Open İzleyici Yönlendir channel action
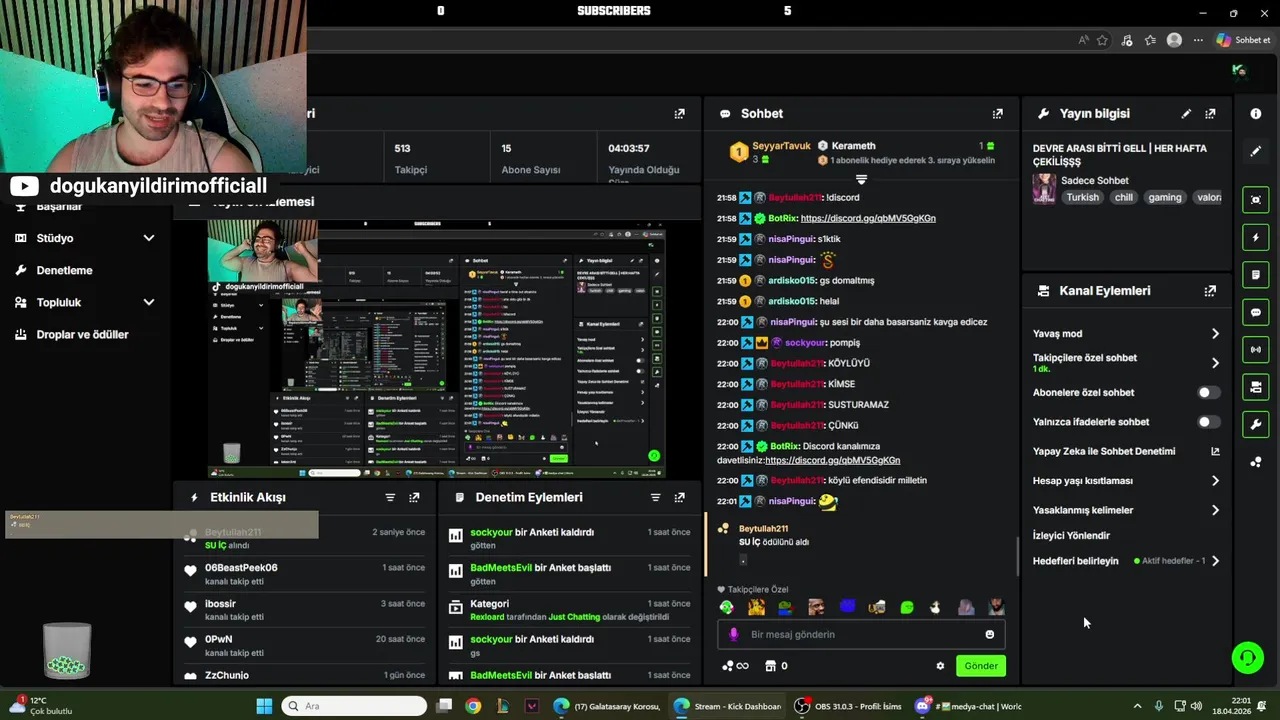1280x720 pixels. click(1071, 536)
